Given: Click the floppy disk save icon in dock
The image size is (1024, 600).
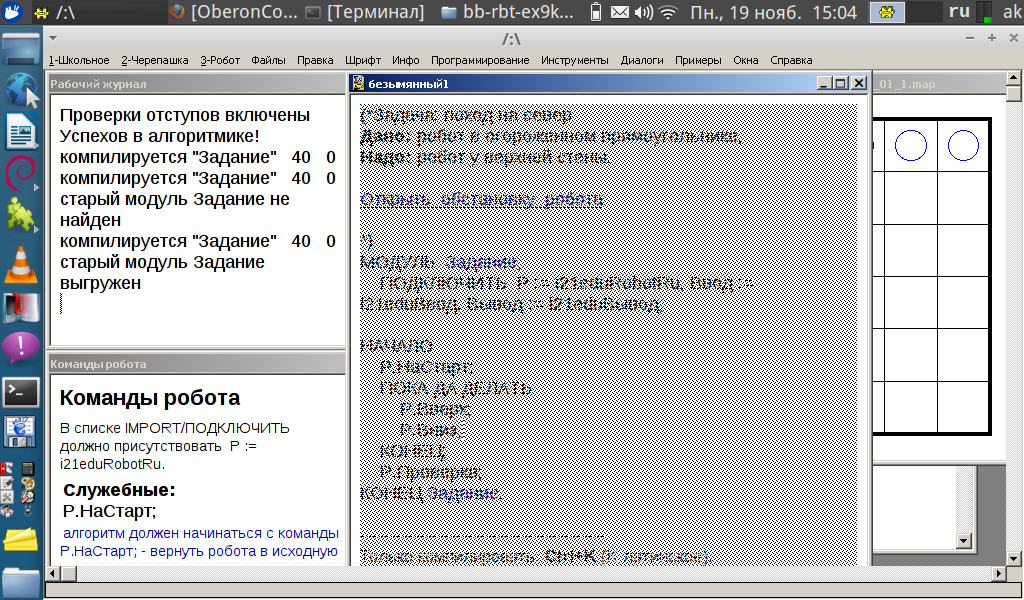Looking at the screenshot, I should (x=20, y=432).
